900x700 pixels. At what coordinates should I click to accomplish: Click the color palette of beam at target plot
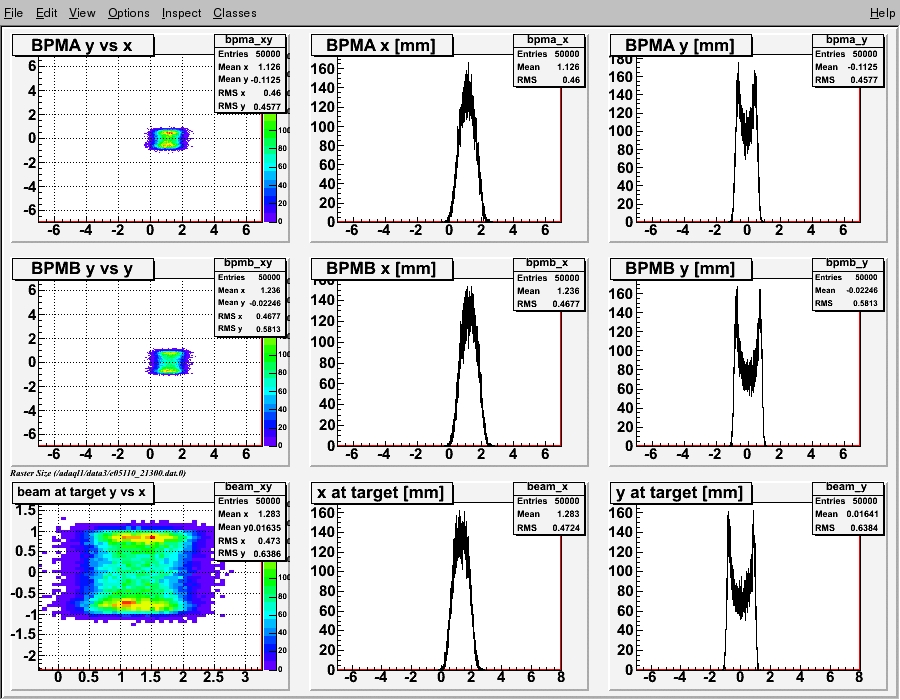[270, 615]
